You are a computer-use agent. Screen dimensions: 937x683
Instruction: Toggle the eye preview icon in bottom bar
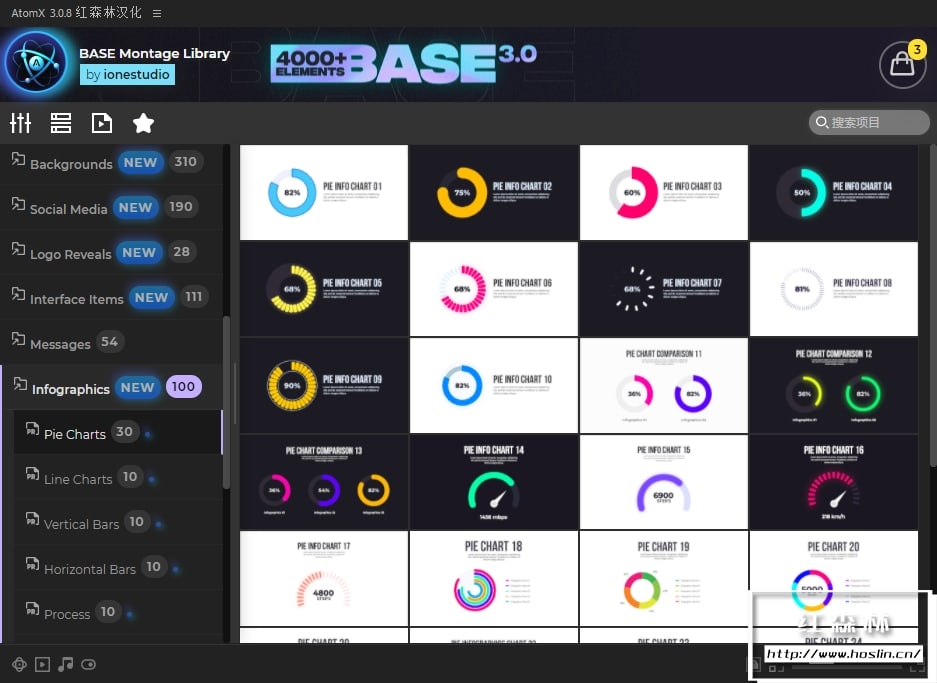pyautogui.click(x=88, y=664)
